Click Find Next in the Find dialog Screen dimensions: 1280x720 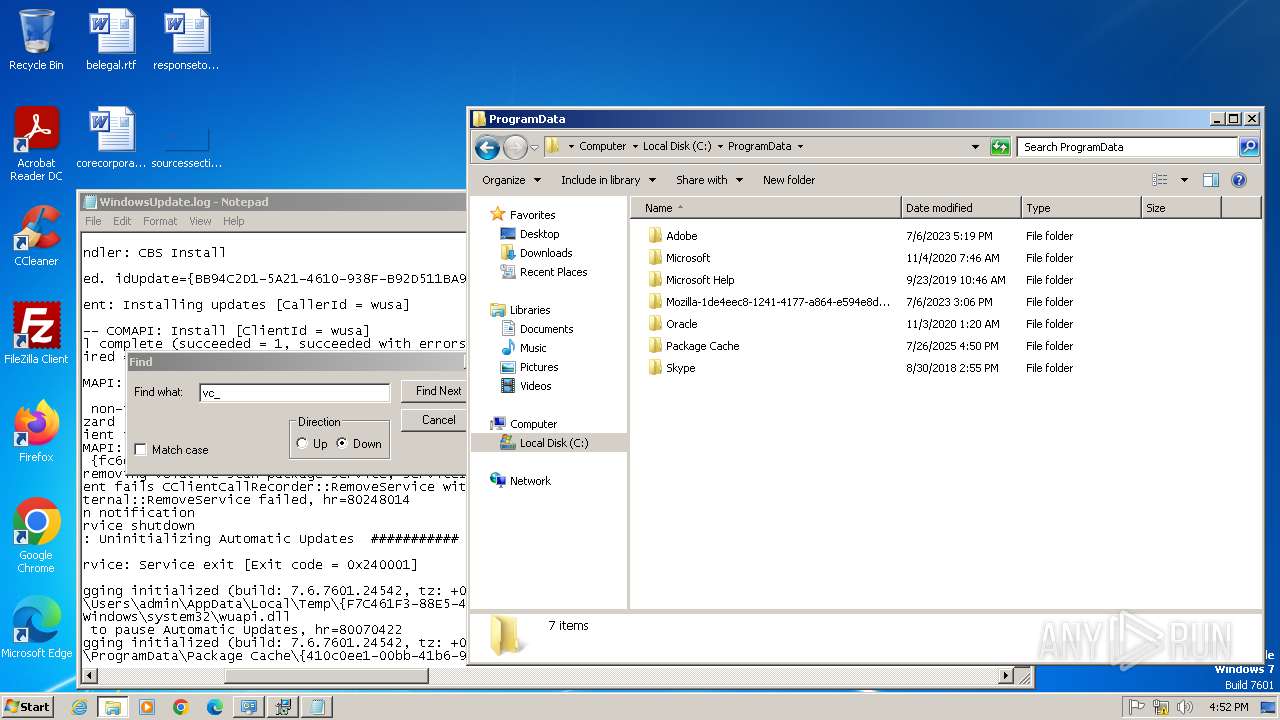tap(434, 391)
